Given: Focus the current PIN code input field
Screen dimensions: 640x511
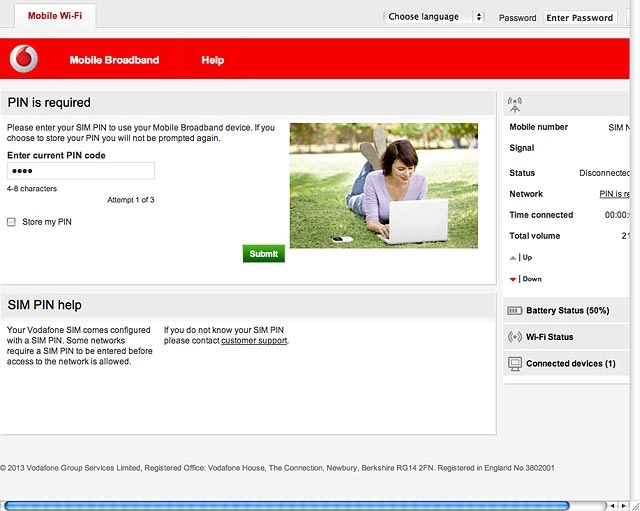Looking at the screenshot, I should pos(81,171).
